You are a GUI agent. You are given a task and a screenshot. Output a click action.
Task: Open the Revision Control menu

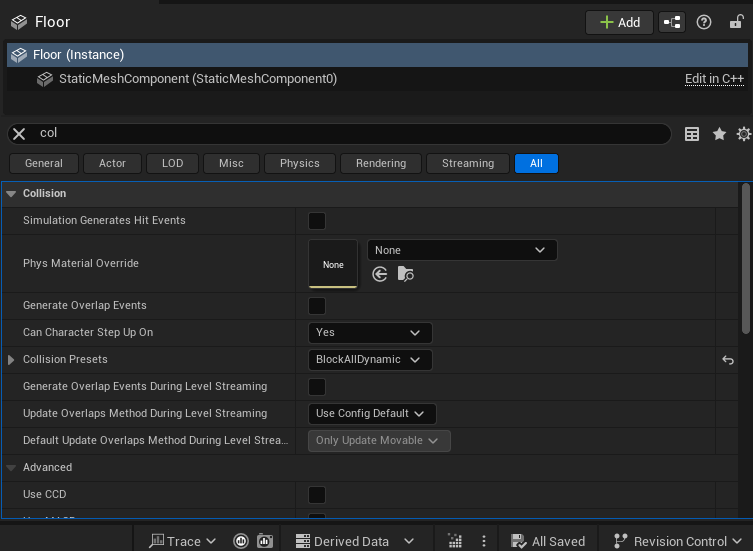(678, 541)
